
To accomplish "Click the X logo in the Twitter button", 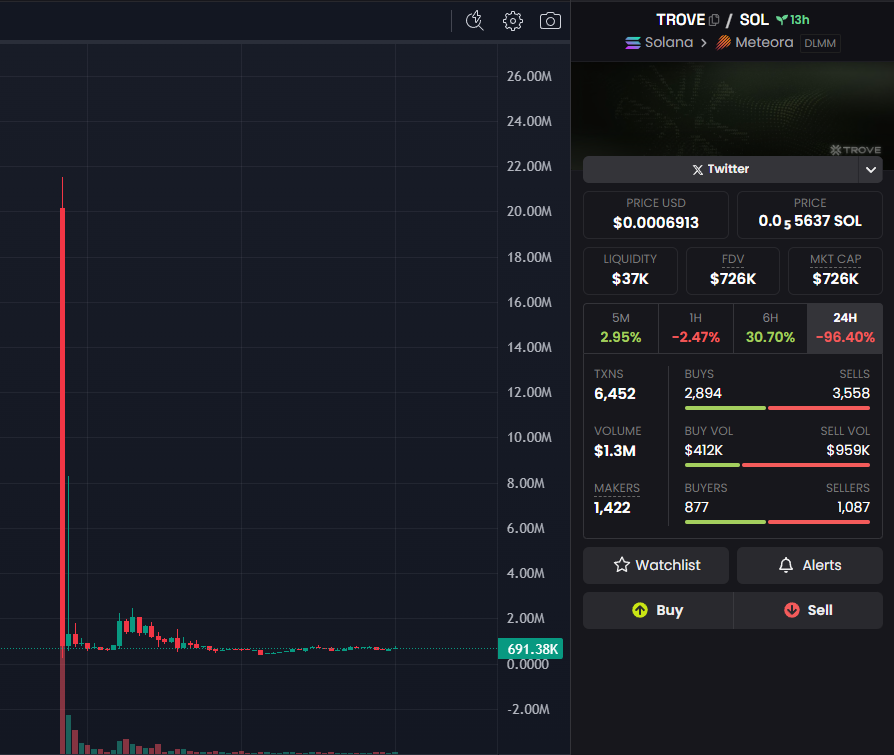I will coord(698,169).
